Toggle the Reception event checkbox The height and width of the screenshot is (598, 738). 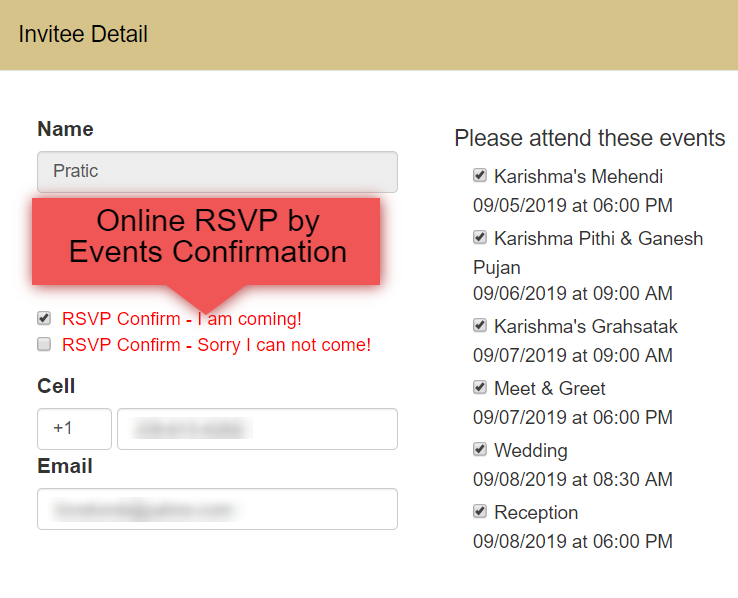click(x=480, y=511)
